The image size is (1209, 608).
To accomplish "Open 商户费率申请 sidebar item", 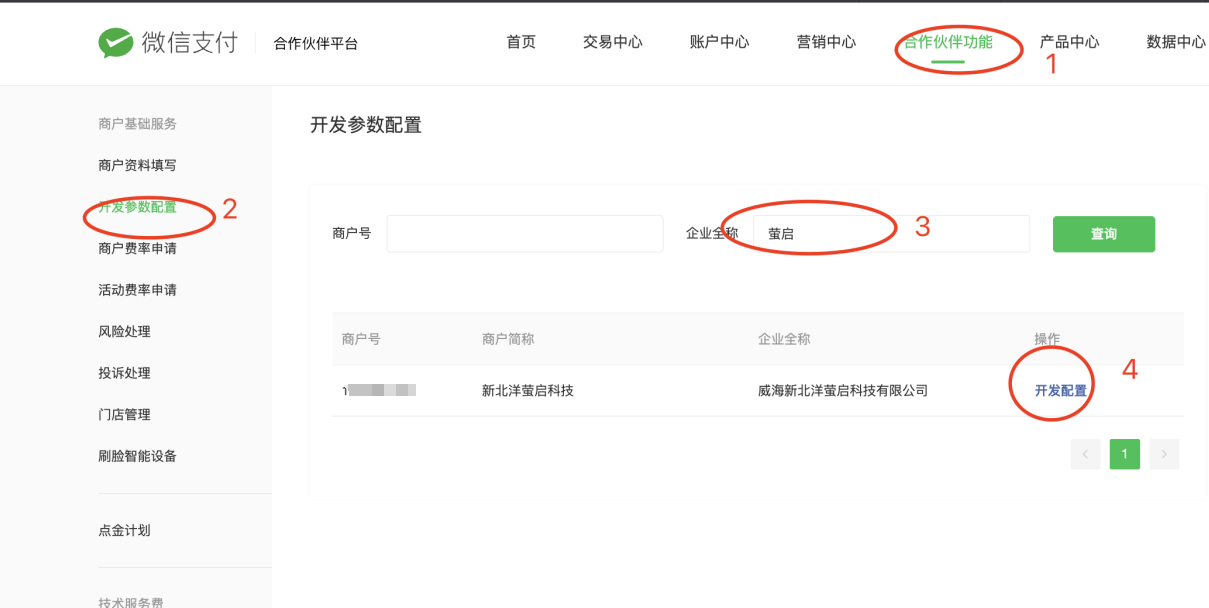I will (x=137, y=248).
